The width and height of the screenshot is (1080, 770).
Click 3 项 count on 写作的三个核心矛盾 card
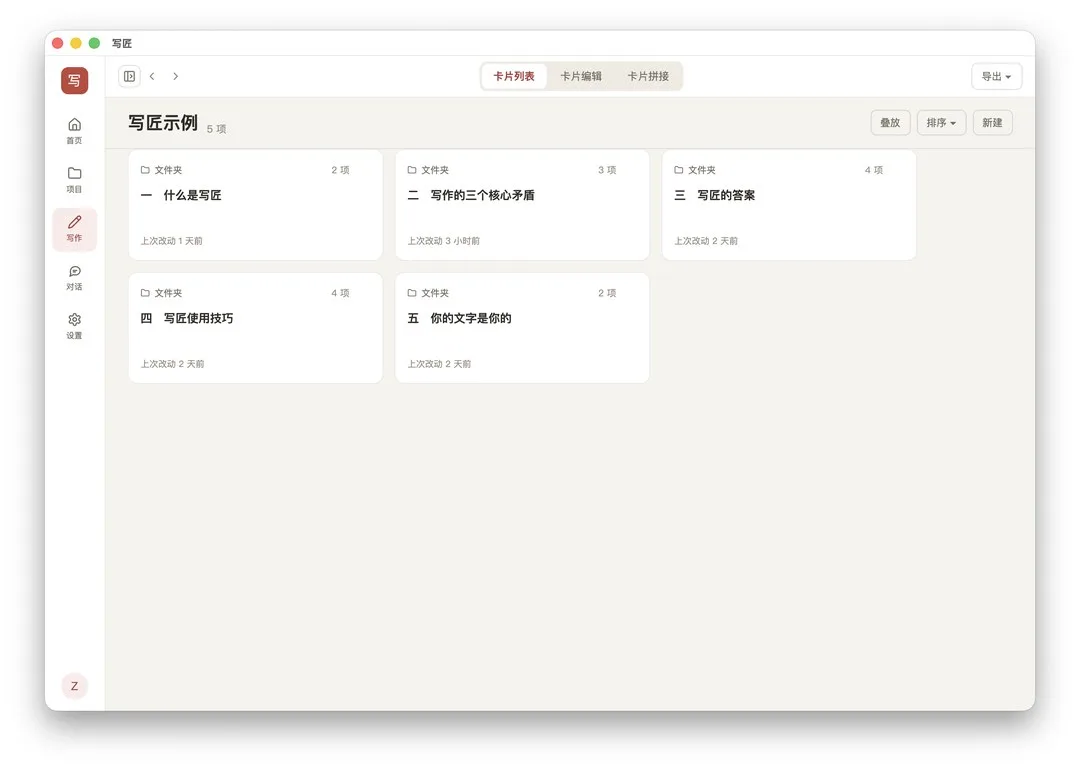pos(607,170)
